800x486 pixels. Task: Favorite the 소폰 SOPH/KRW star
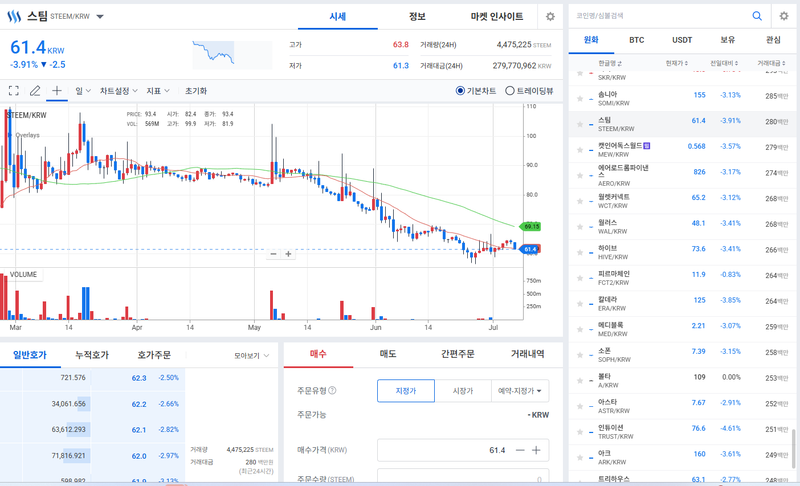[x=580, y=354]
